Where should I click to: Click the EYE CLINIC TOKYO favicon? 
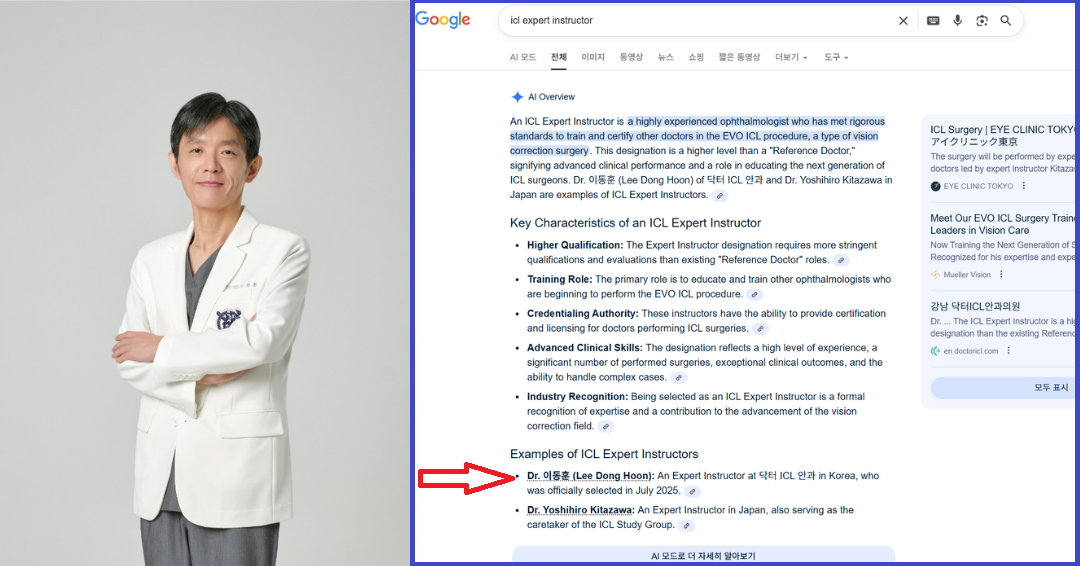click(935, 186)
